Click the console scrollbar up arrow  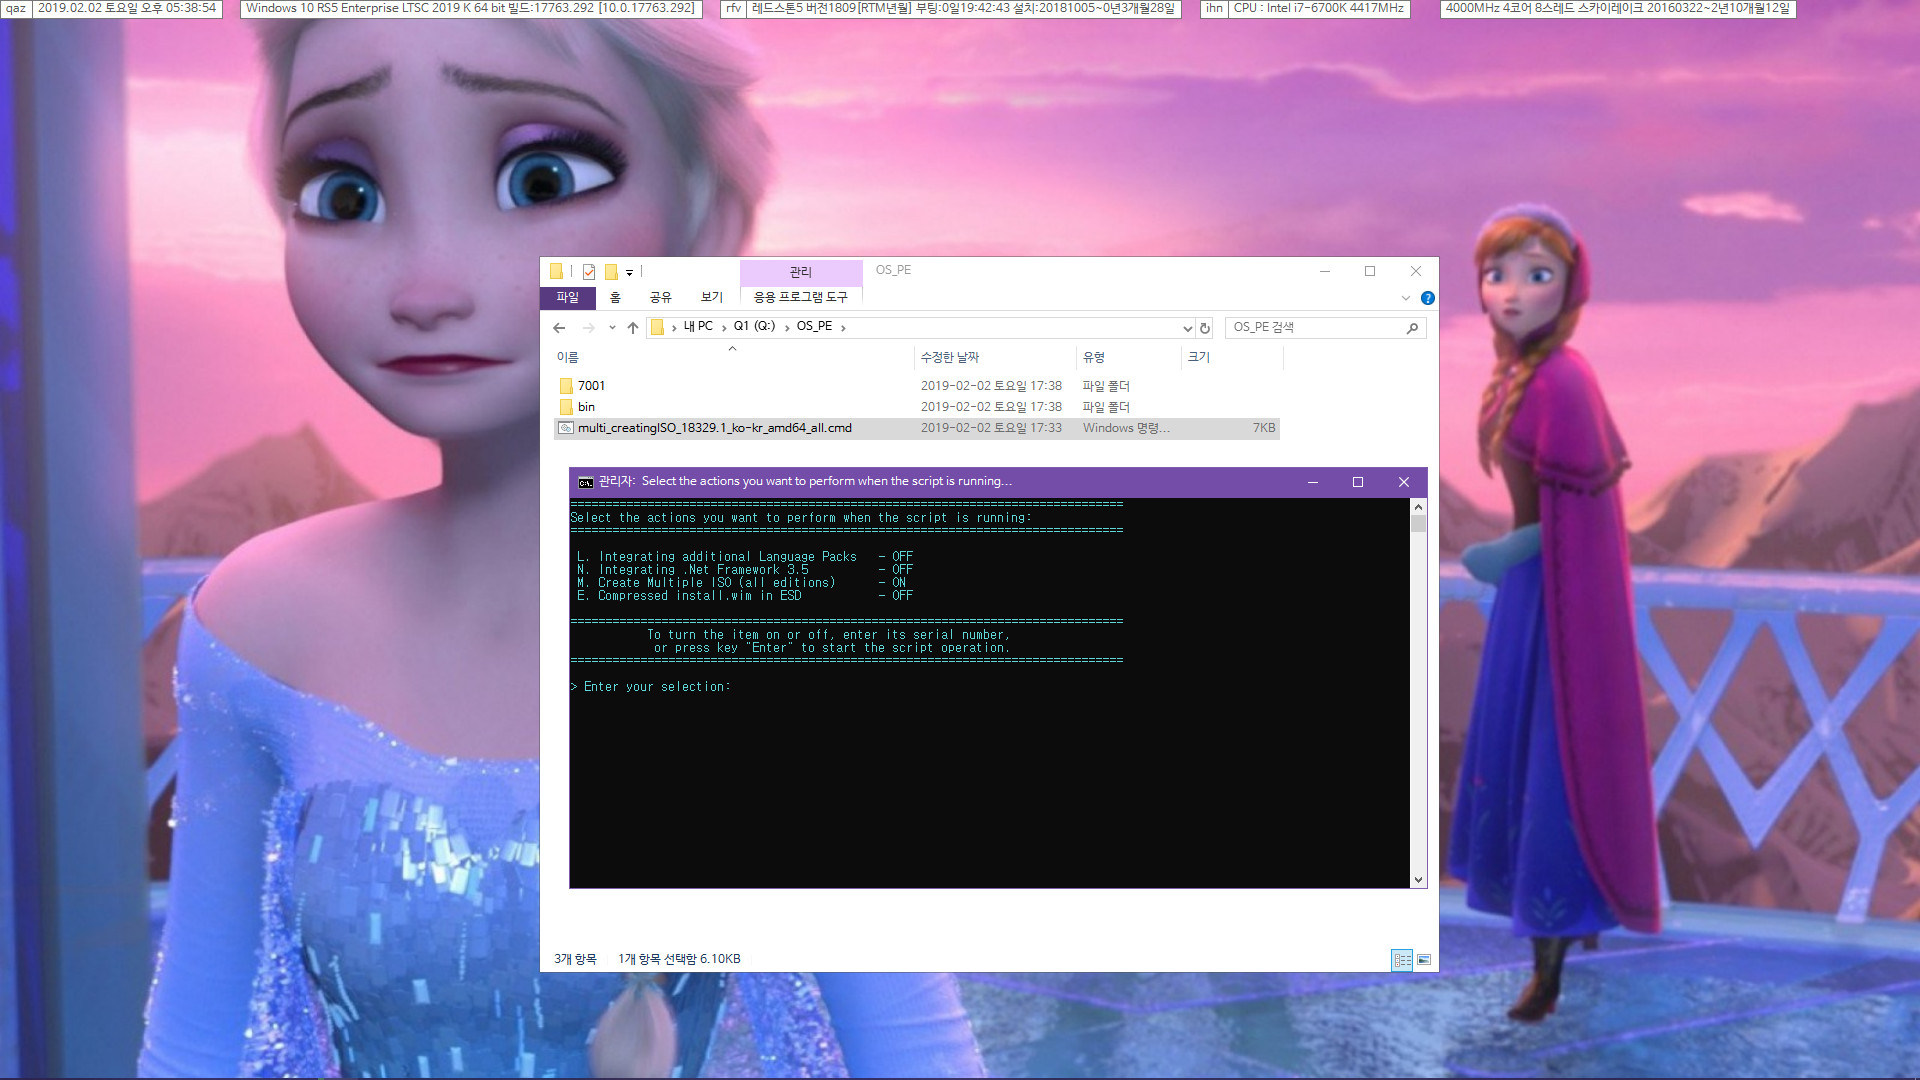click(x=1418, y=507)
